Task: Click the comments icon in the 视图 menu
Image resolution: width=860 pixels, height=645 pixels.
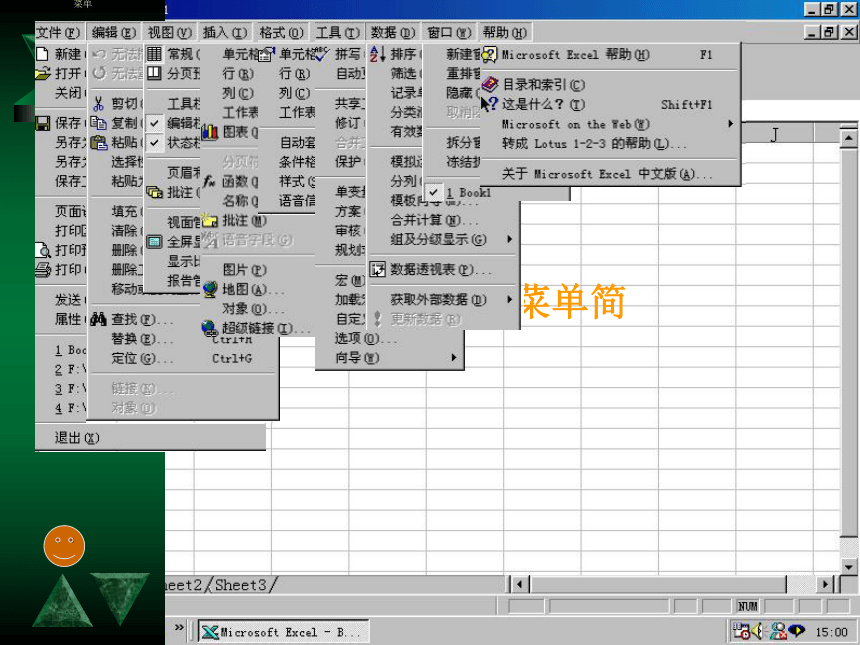Action: pos(155,192)
